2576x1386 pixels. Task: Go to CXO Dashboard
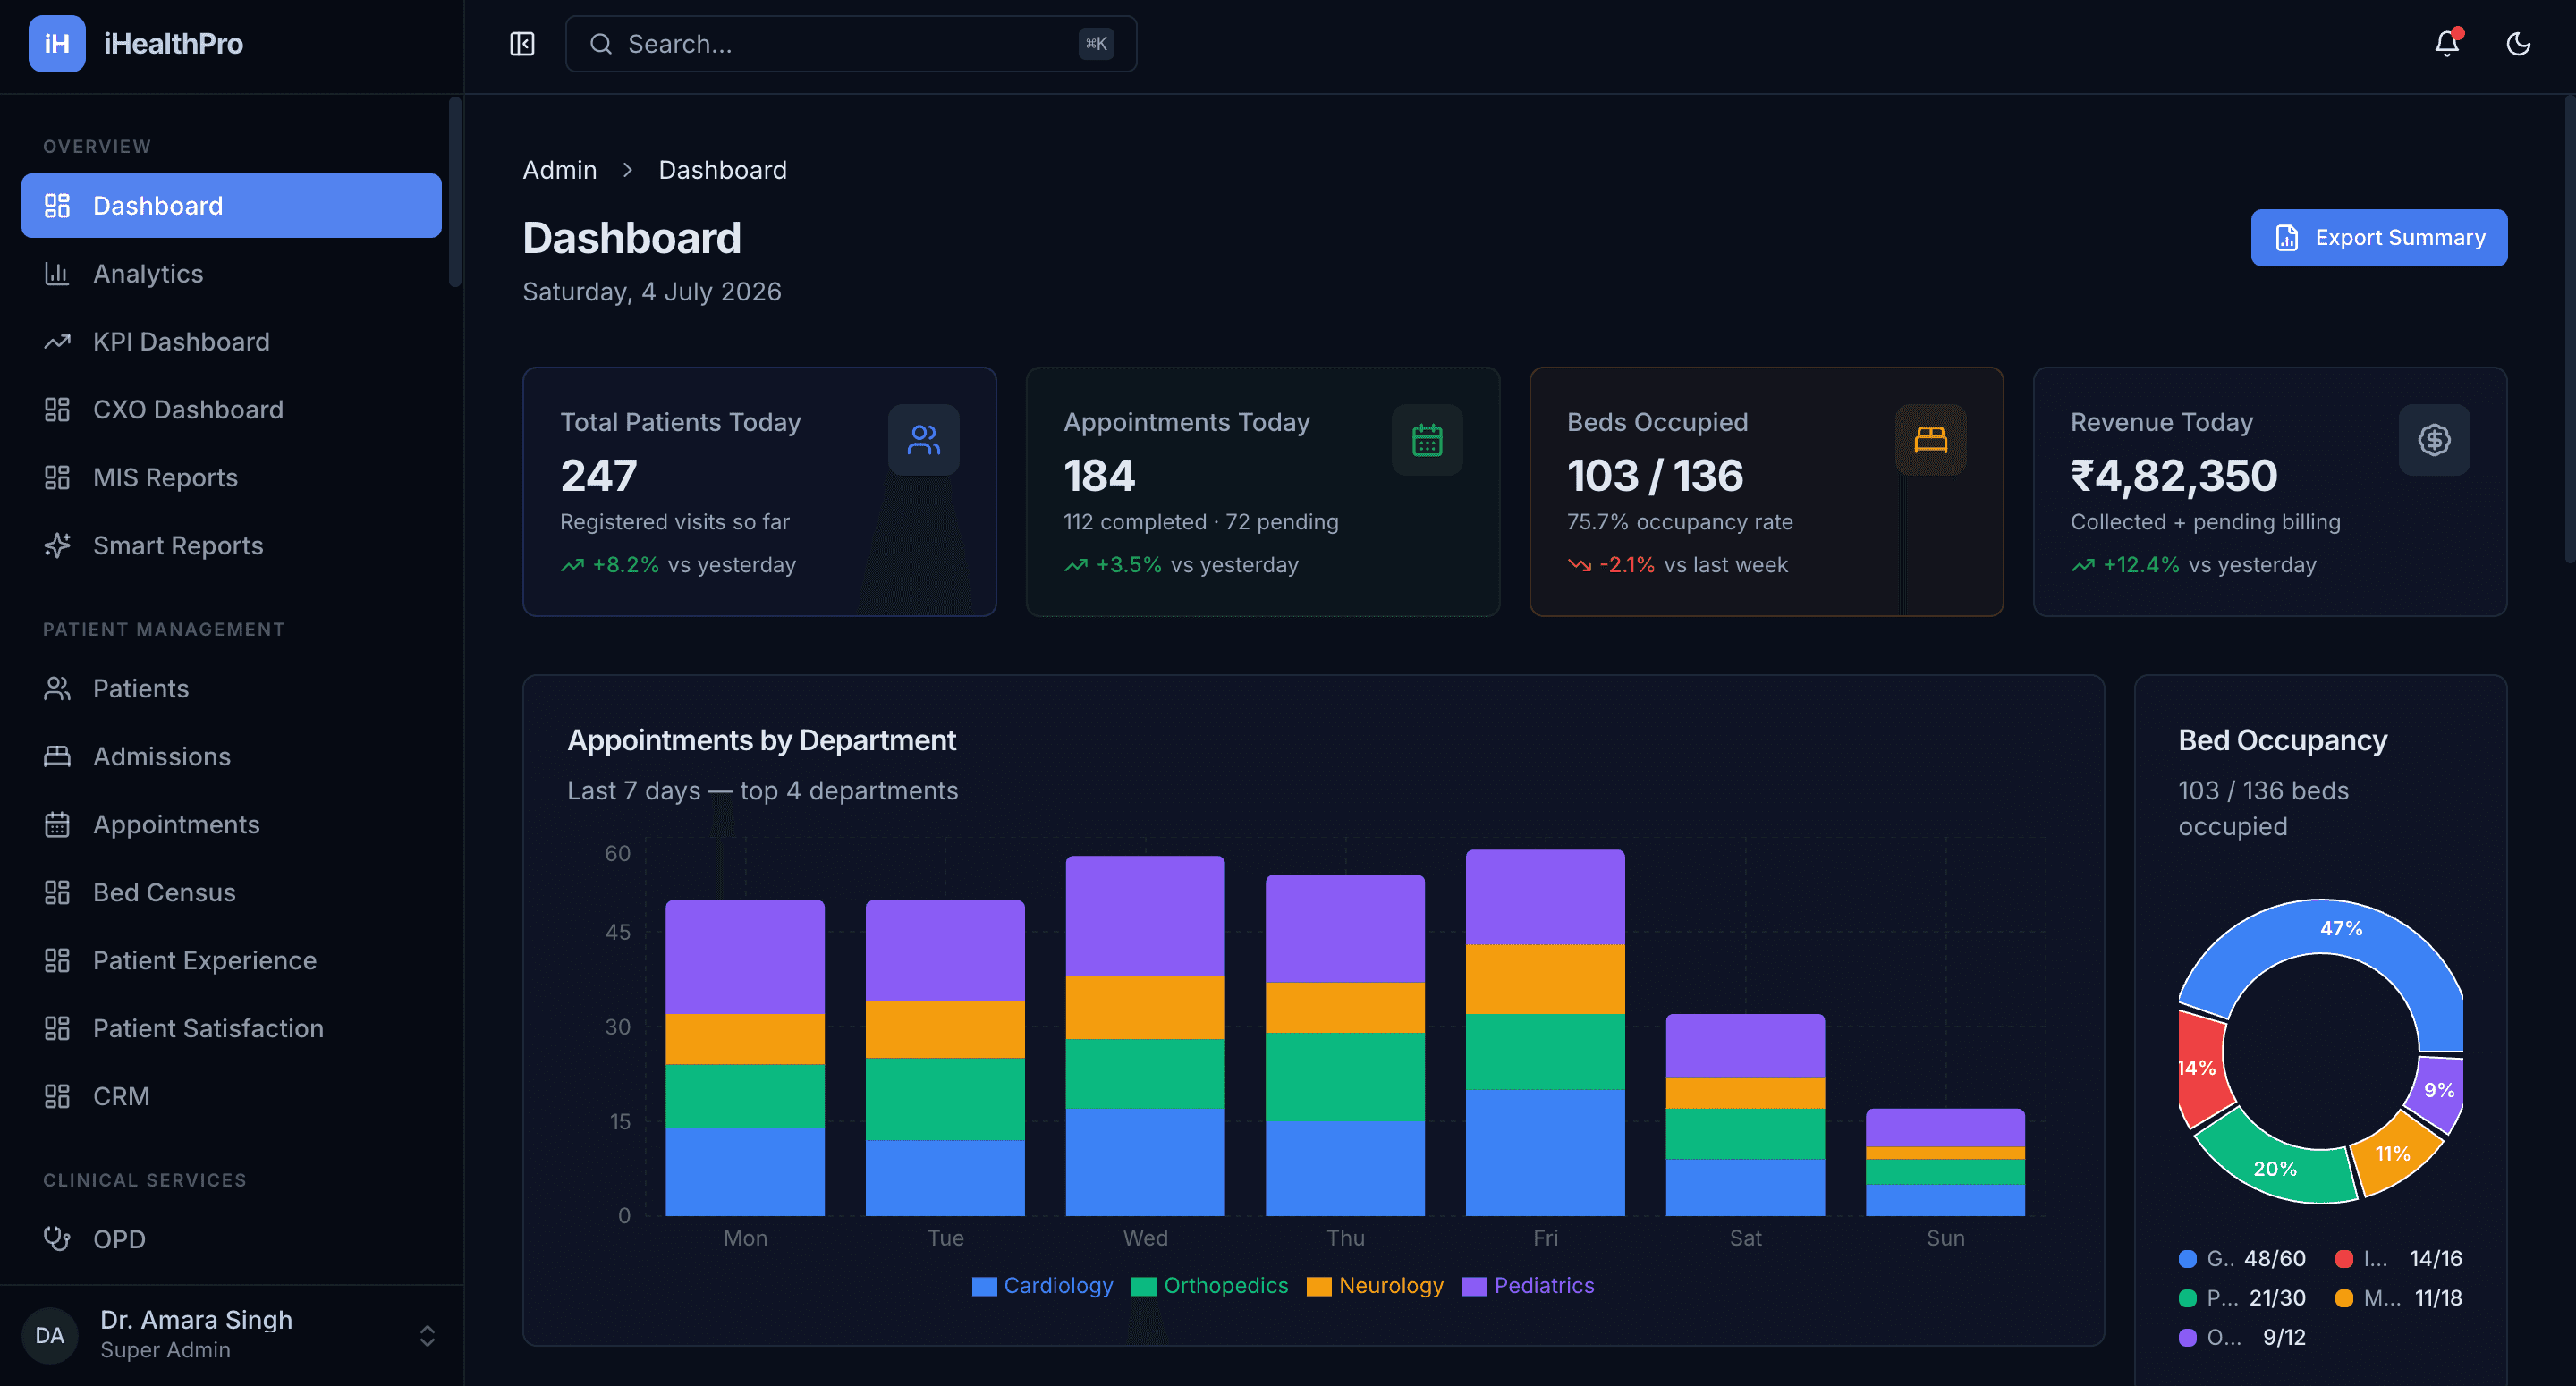pyautogui.click(x=231, y=410)
